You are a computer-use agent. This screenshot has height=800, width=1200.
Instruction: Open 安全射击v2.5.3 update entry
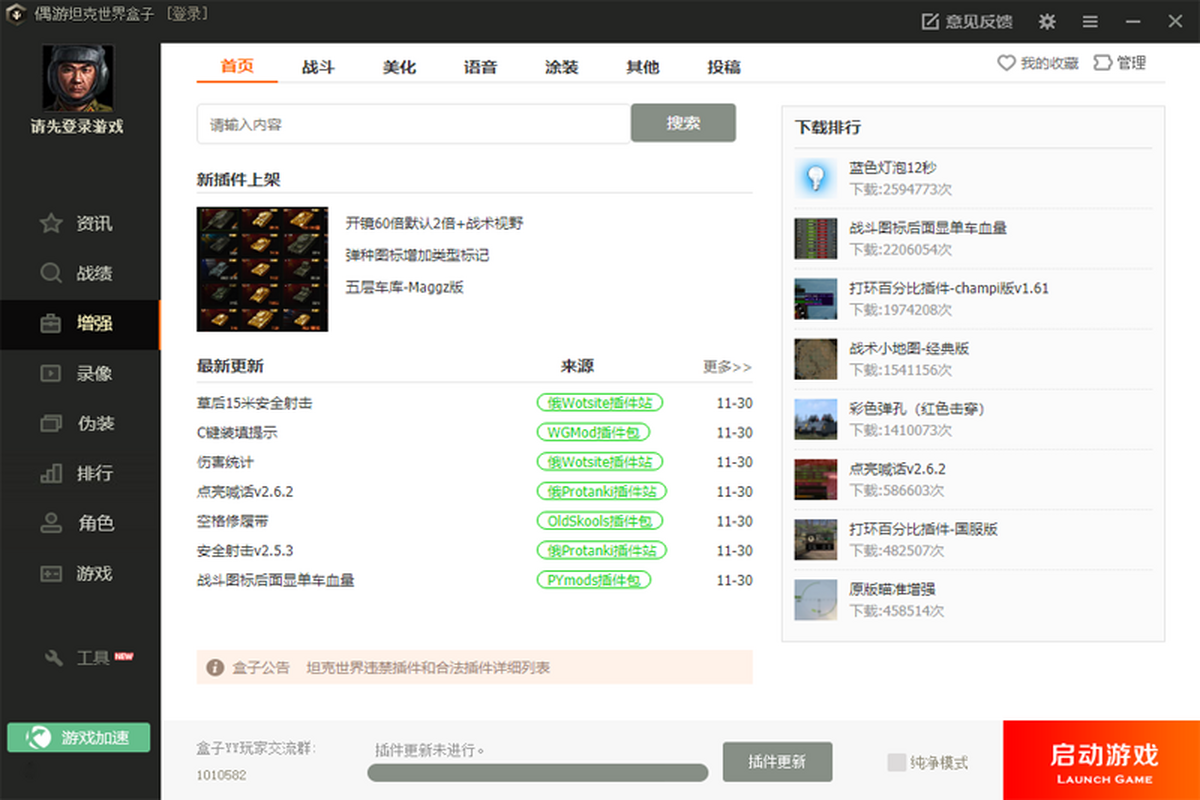(245, 551)
